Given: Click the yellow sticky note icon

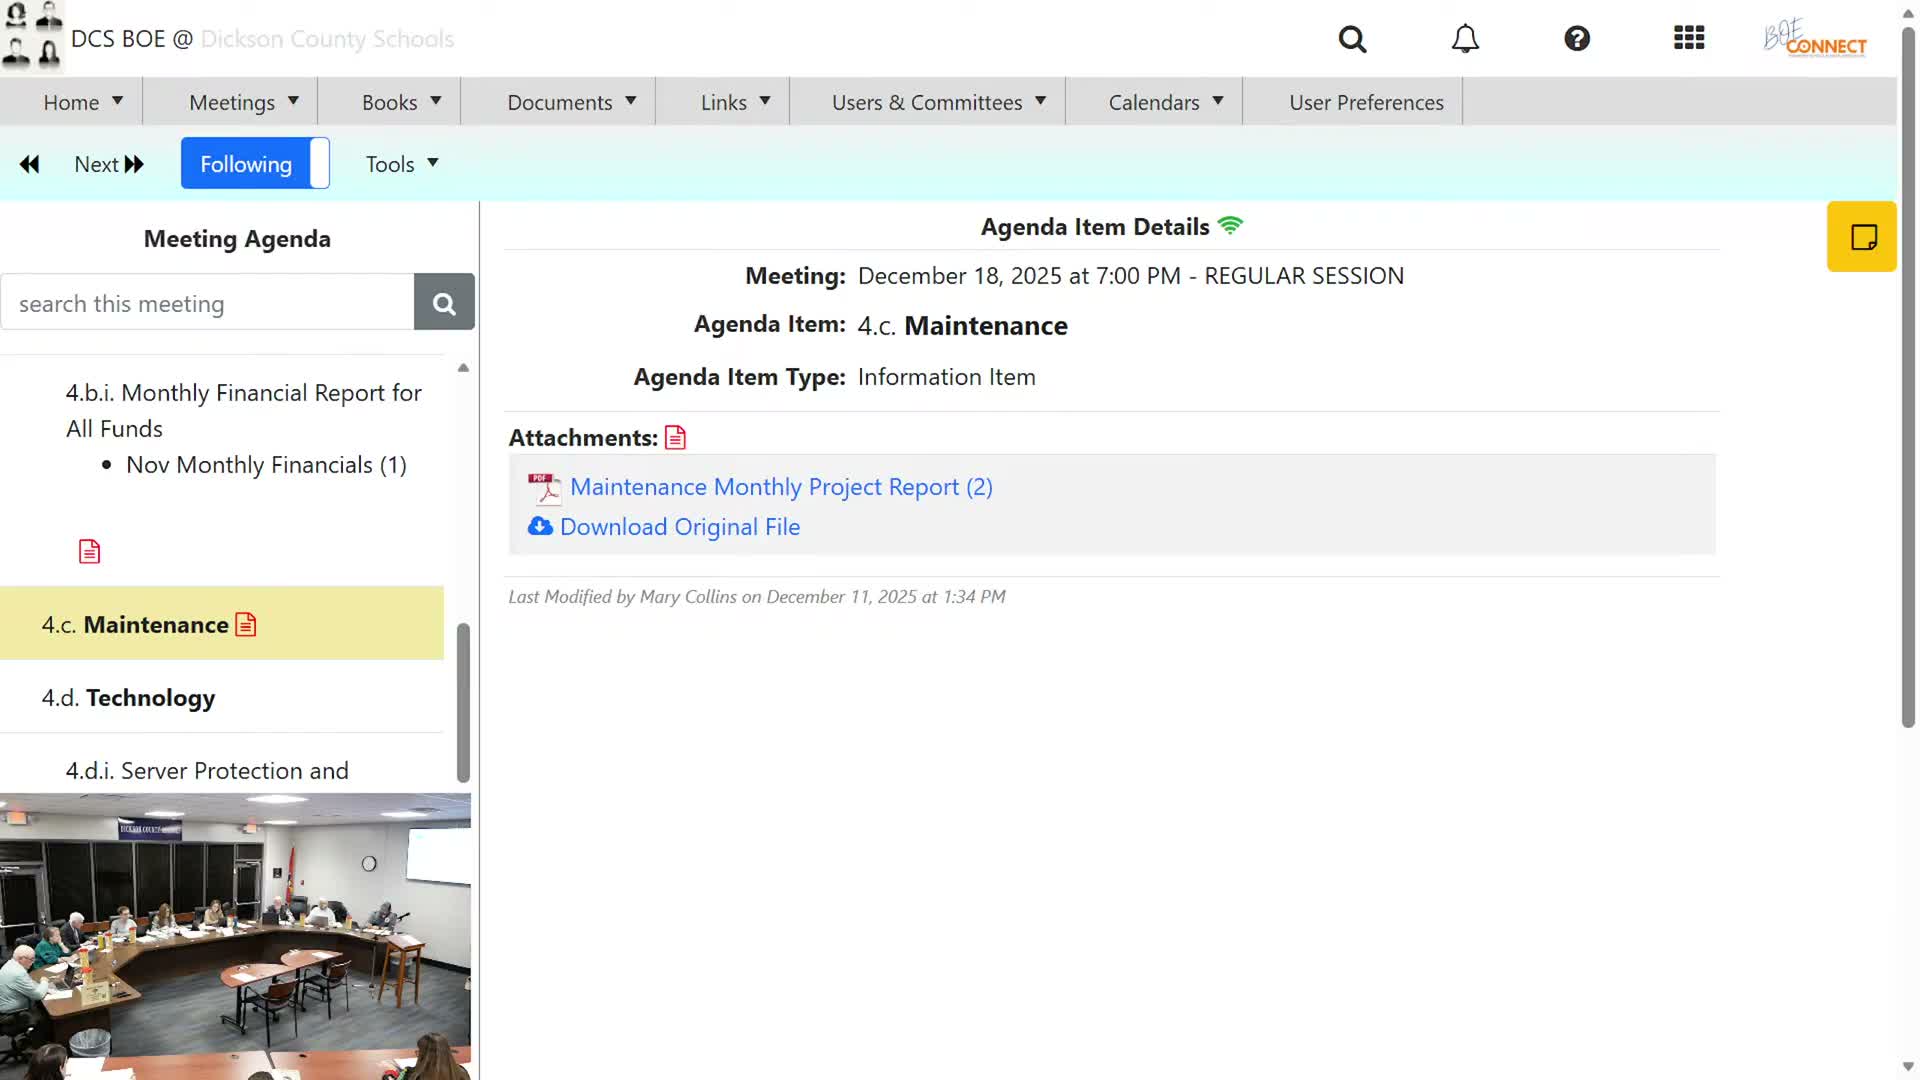Looking at the screenshot, I should pyautogui.click(x=1862, y=237).
